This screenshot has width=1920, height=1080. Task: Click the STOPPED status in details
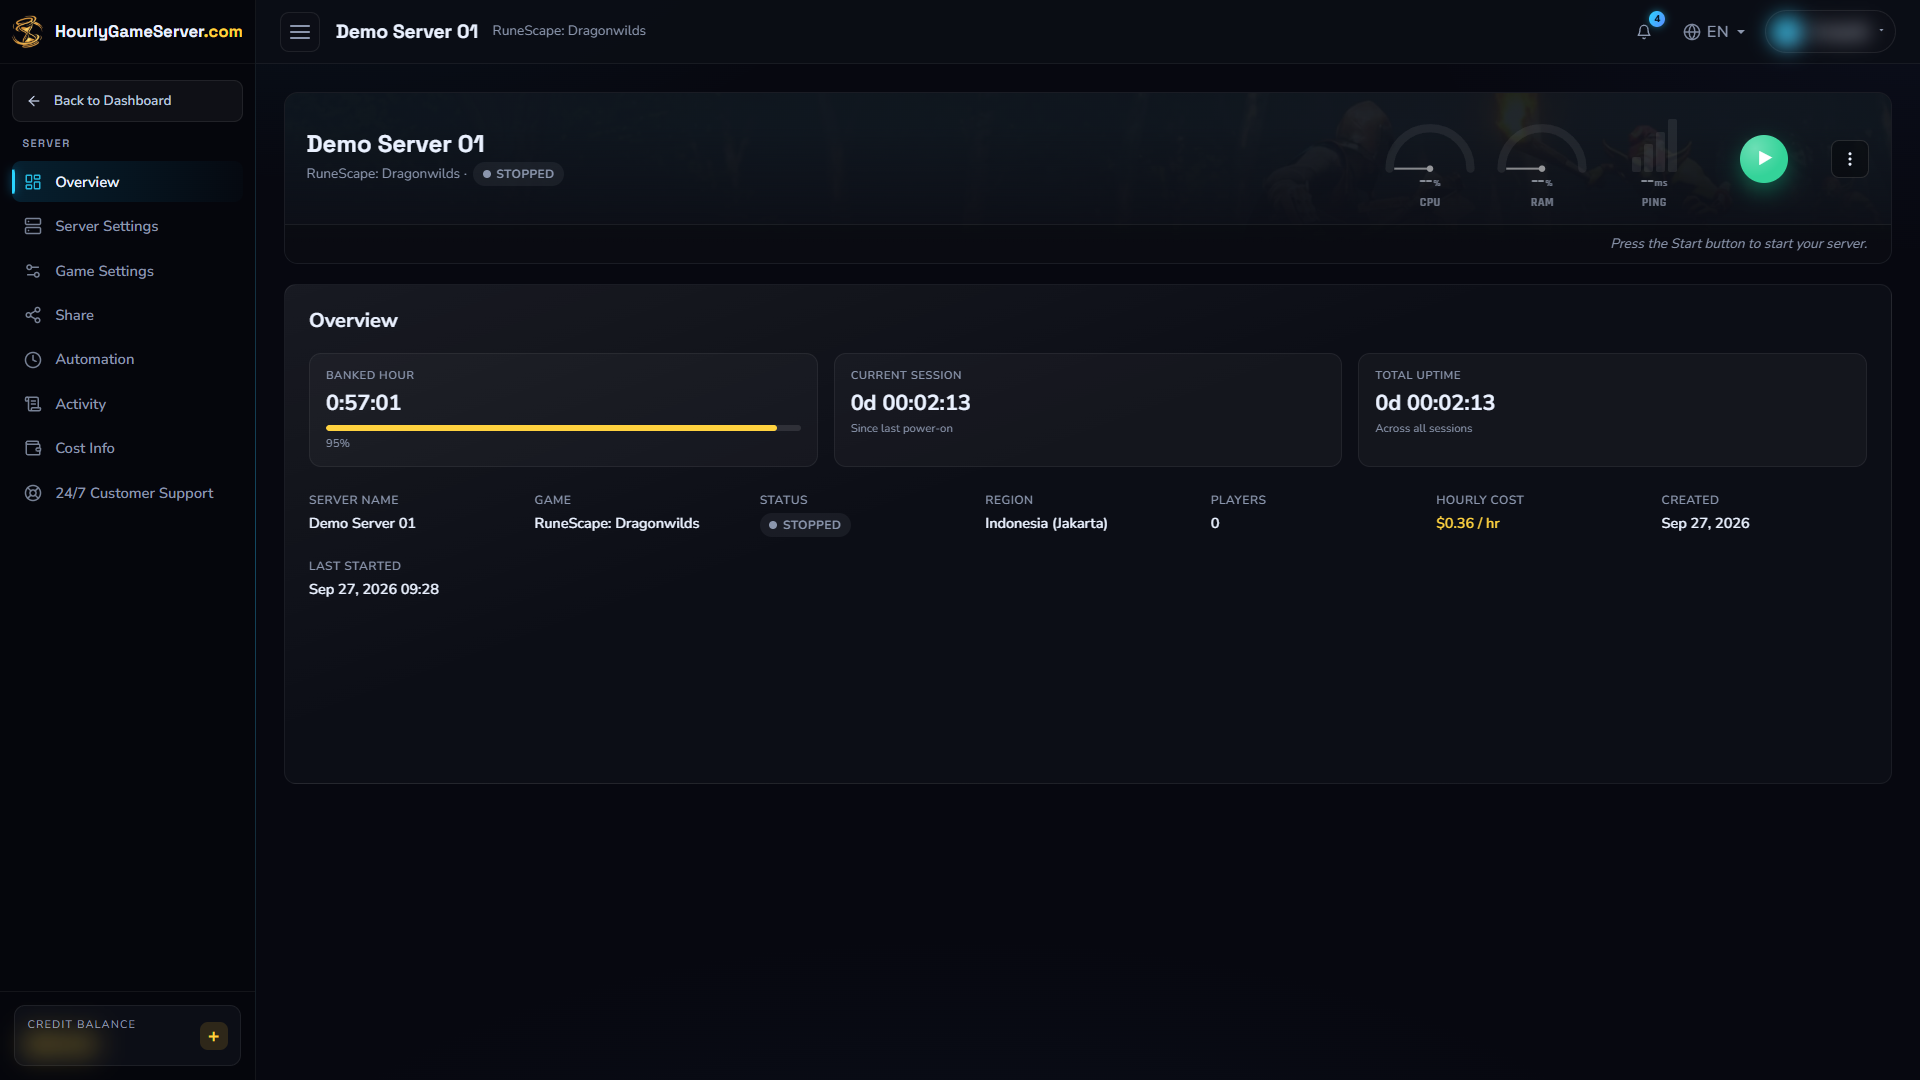(805, 525)
